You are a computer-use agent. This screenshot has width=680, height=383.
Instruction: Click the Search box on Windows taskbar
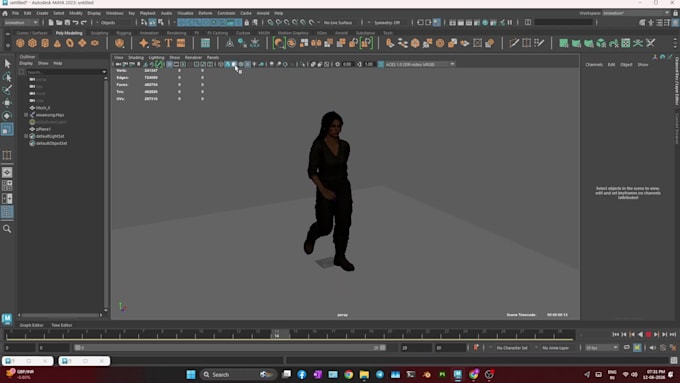[x=238, y=374]
